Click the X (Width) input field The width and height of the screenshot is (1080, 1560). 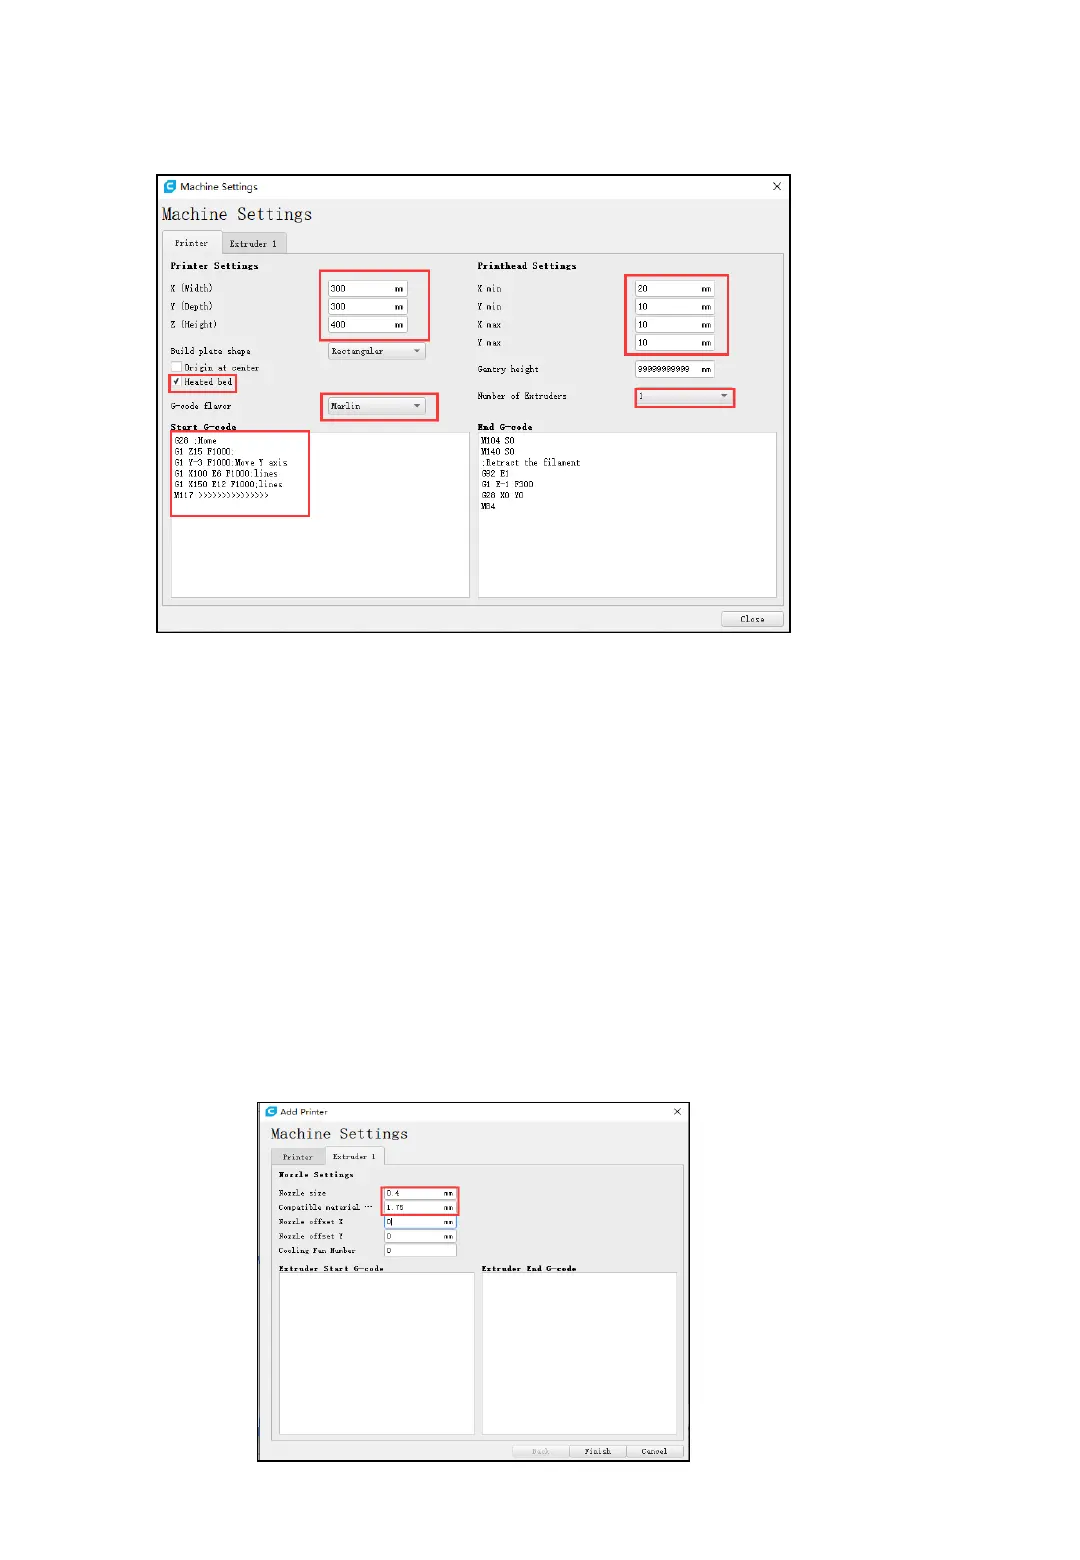point(367,288)
